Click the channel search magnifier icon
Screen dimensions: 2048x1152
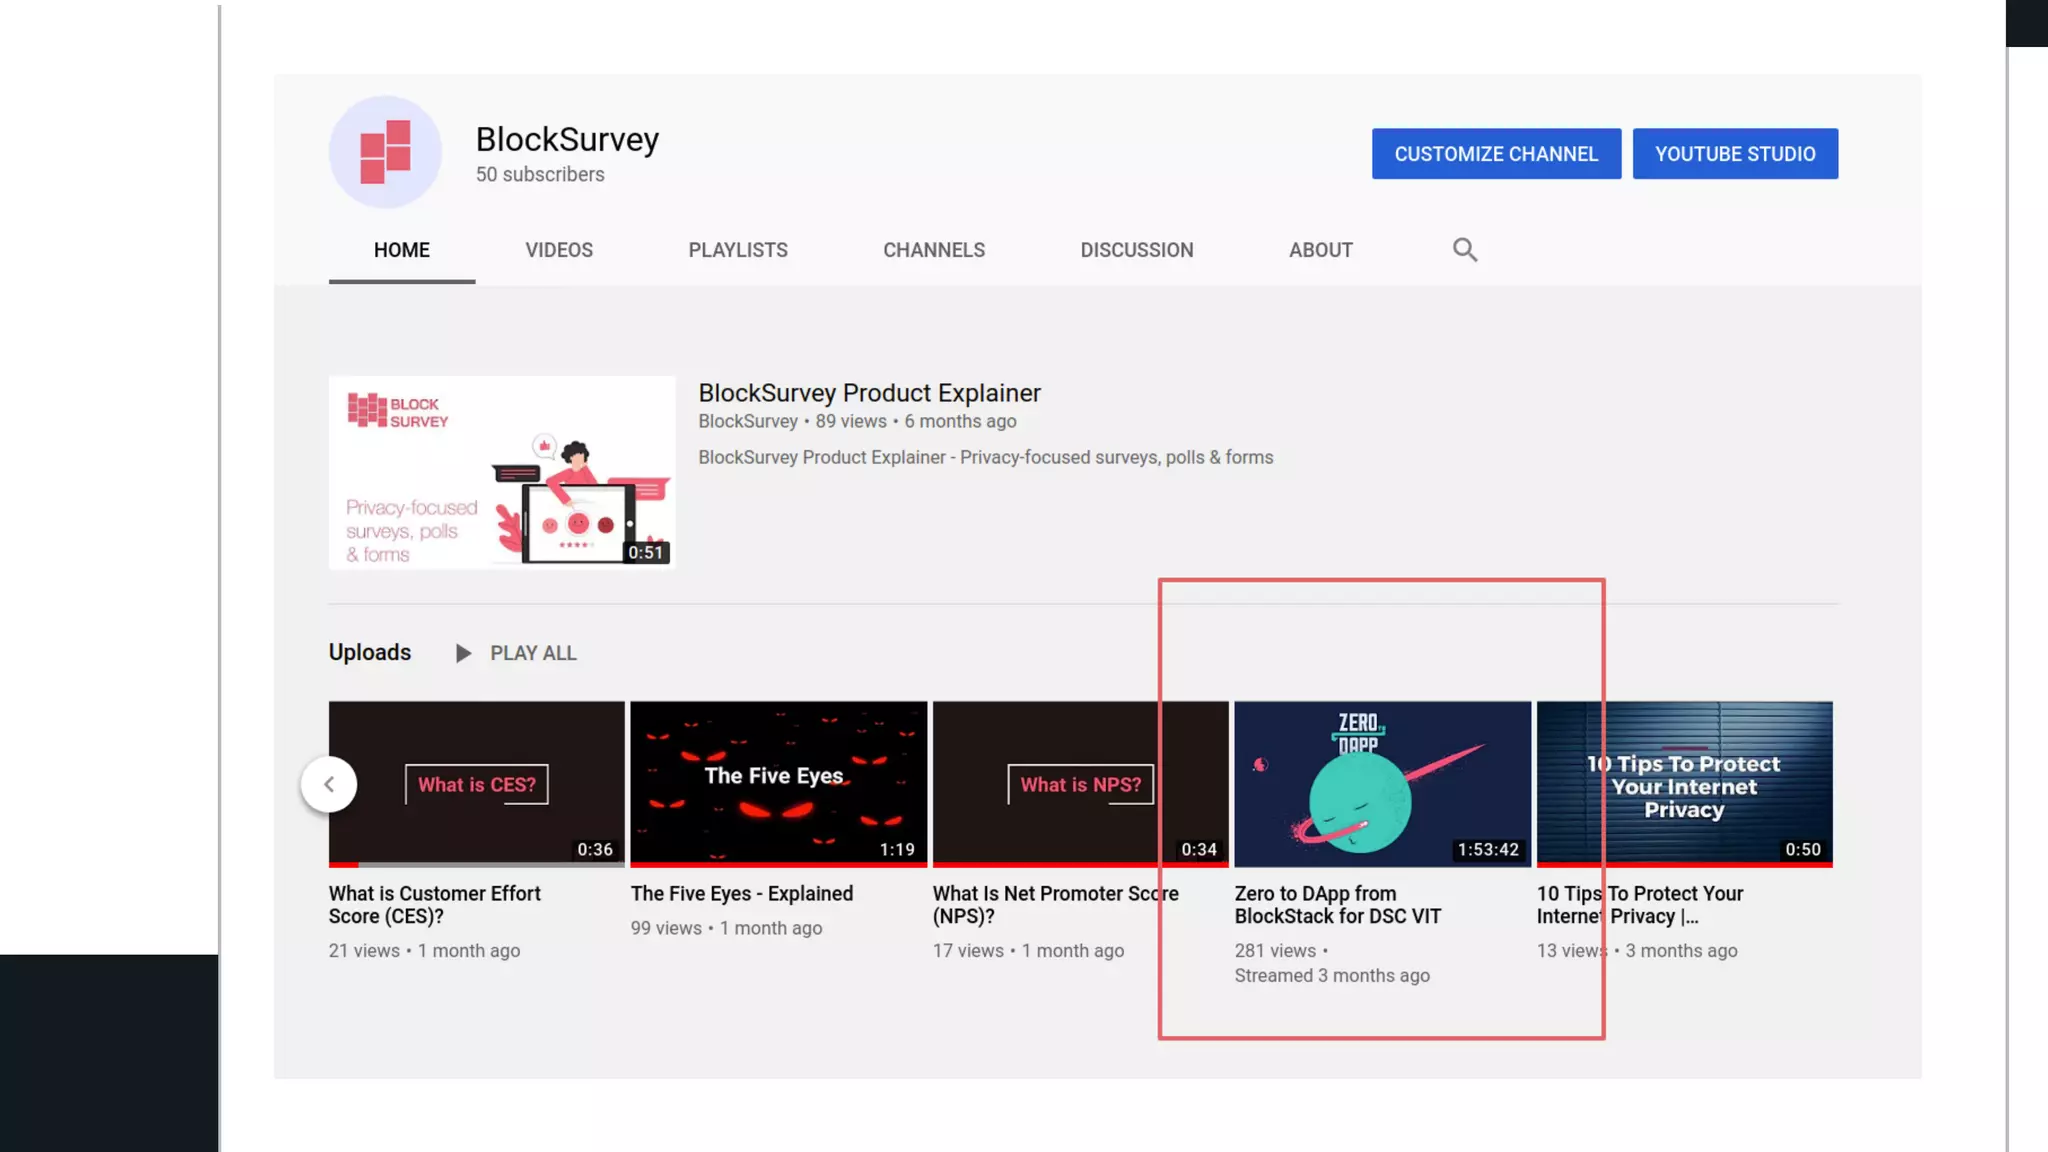pyautogui.click(x=1464, y=250)
